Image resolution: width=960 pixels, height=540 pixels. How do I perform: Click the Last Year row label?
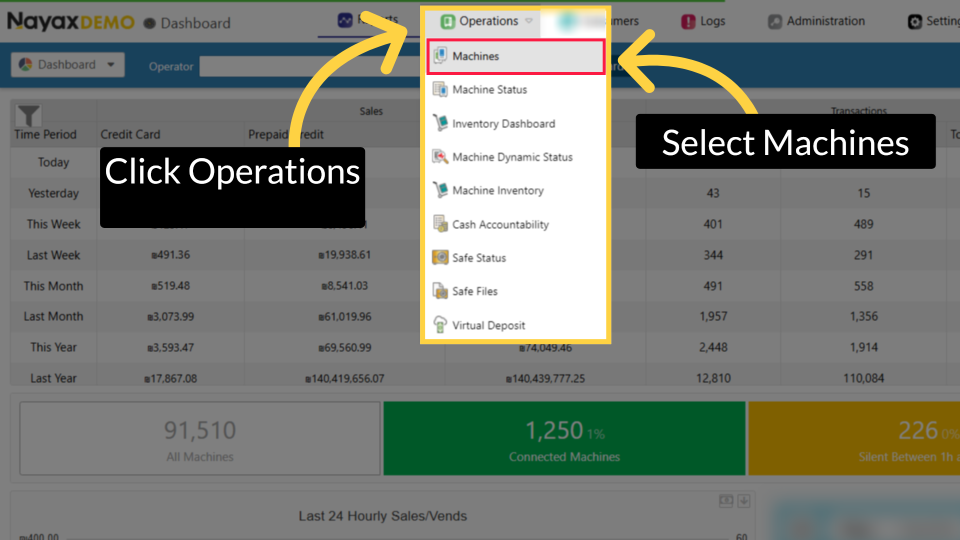[53, 378]
